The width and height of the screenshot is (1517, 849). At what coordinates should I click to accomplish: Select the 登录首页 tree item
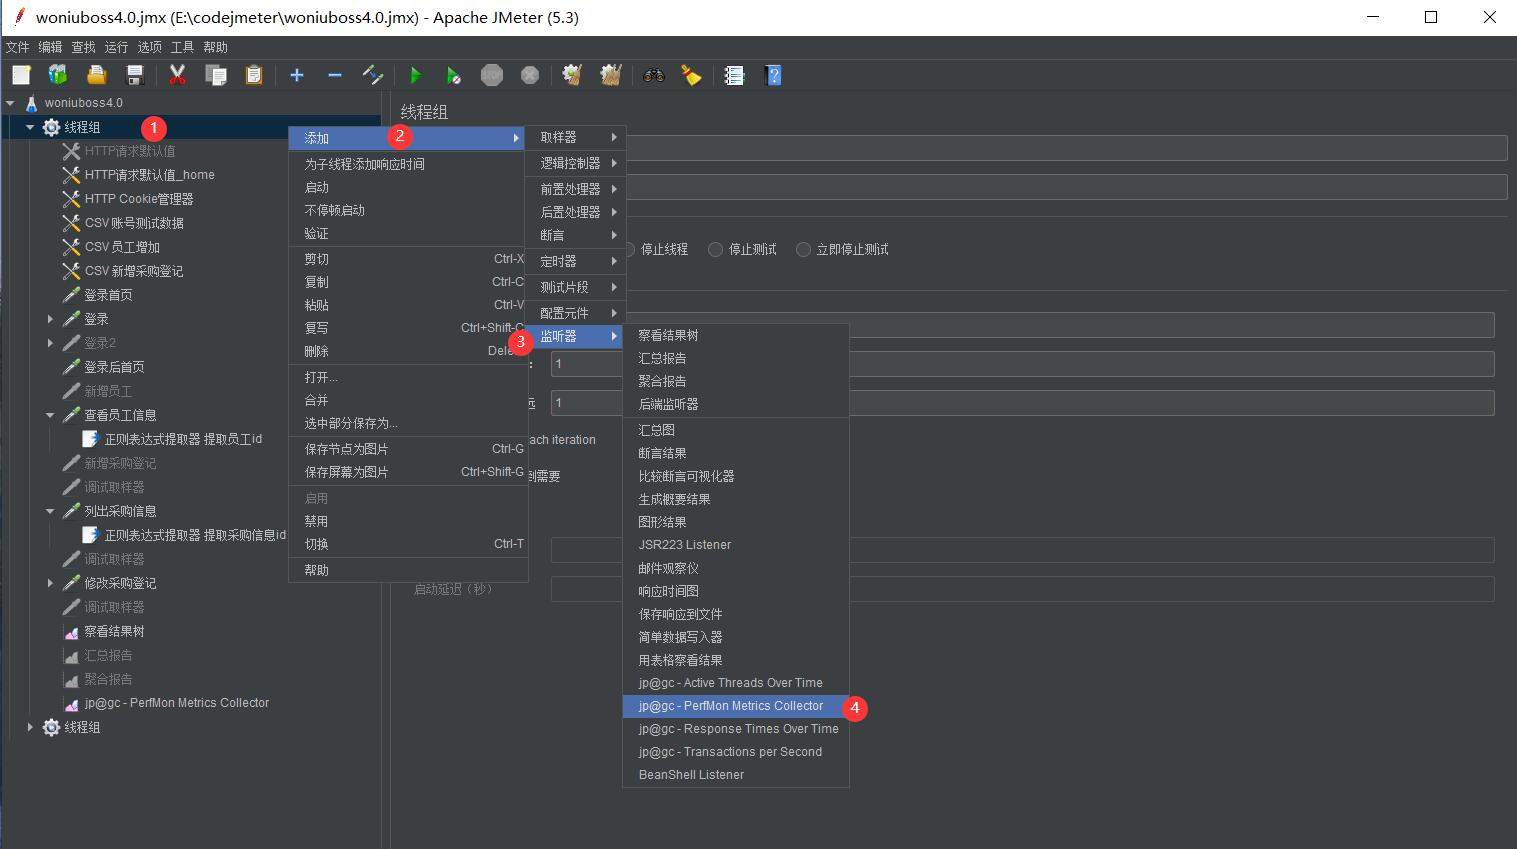click(x=108, y=295)
